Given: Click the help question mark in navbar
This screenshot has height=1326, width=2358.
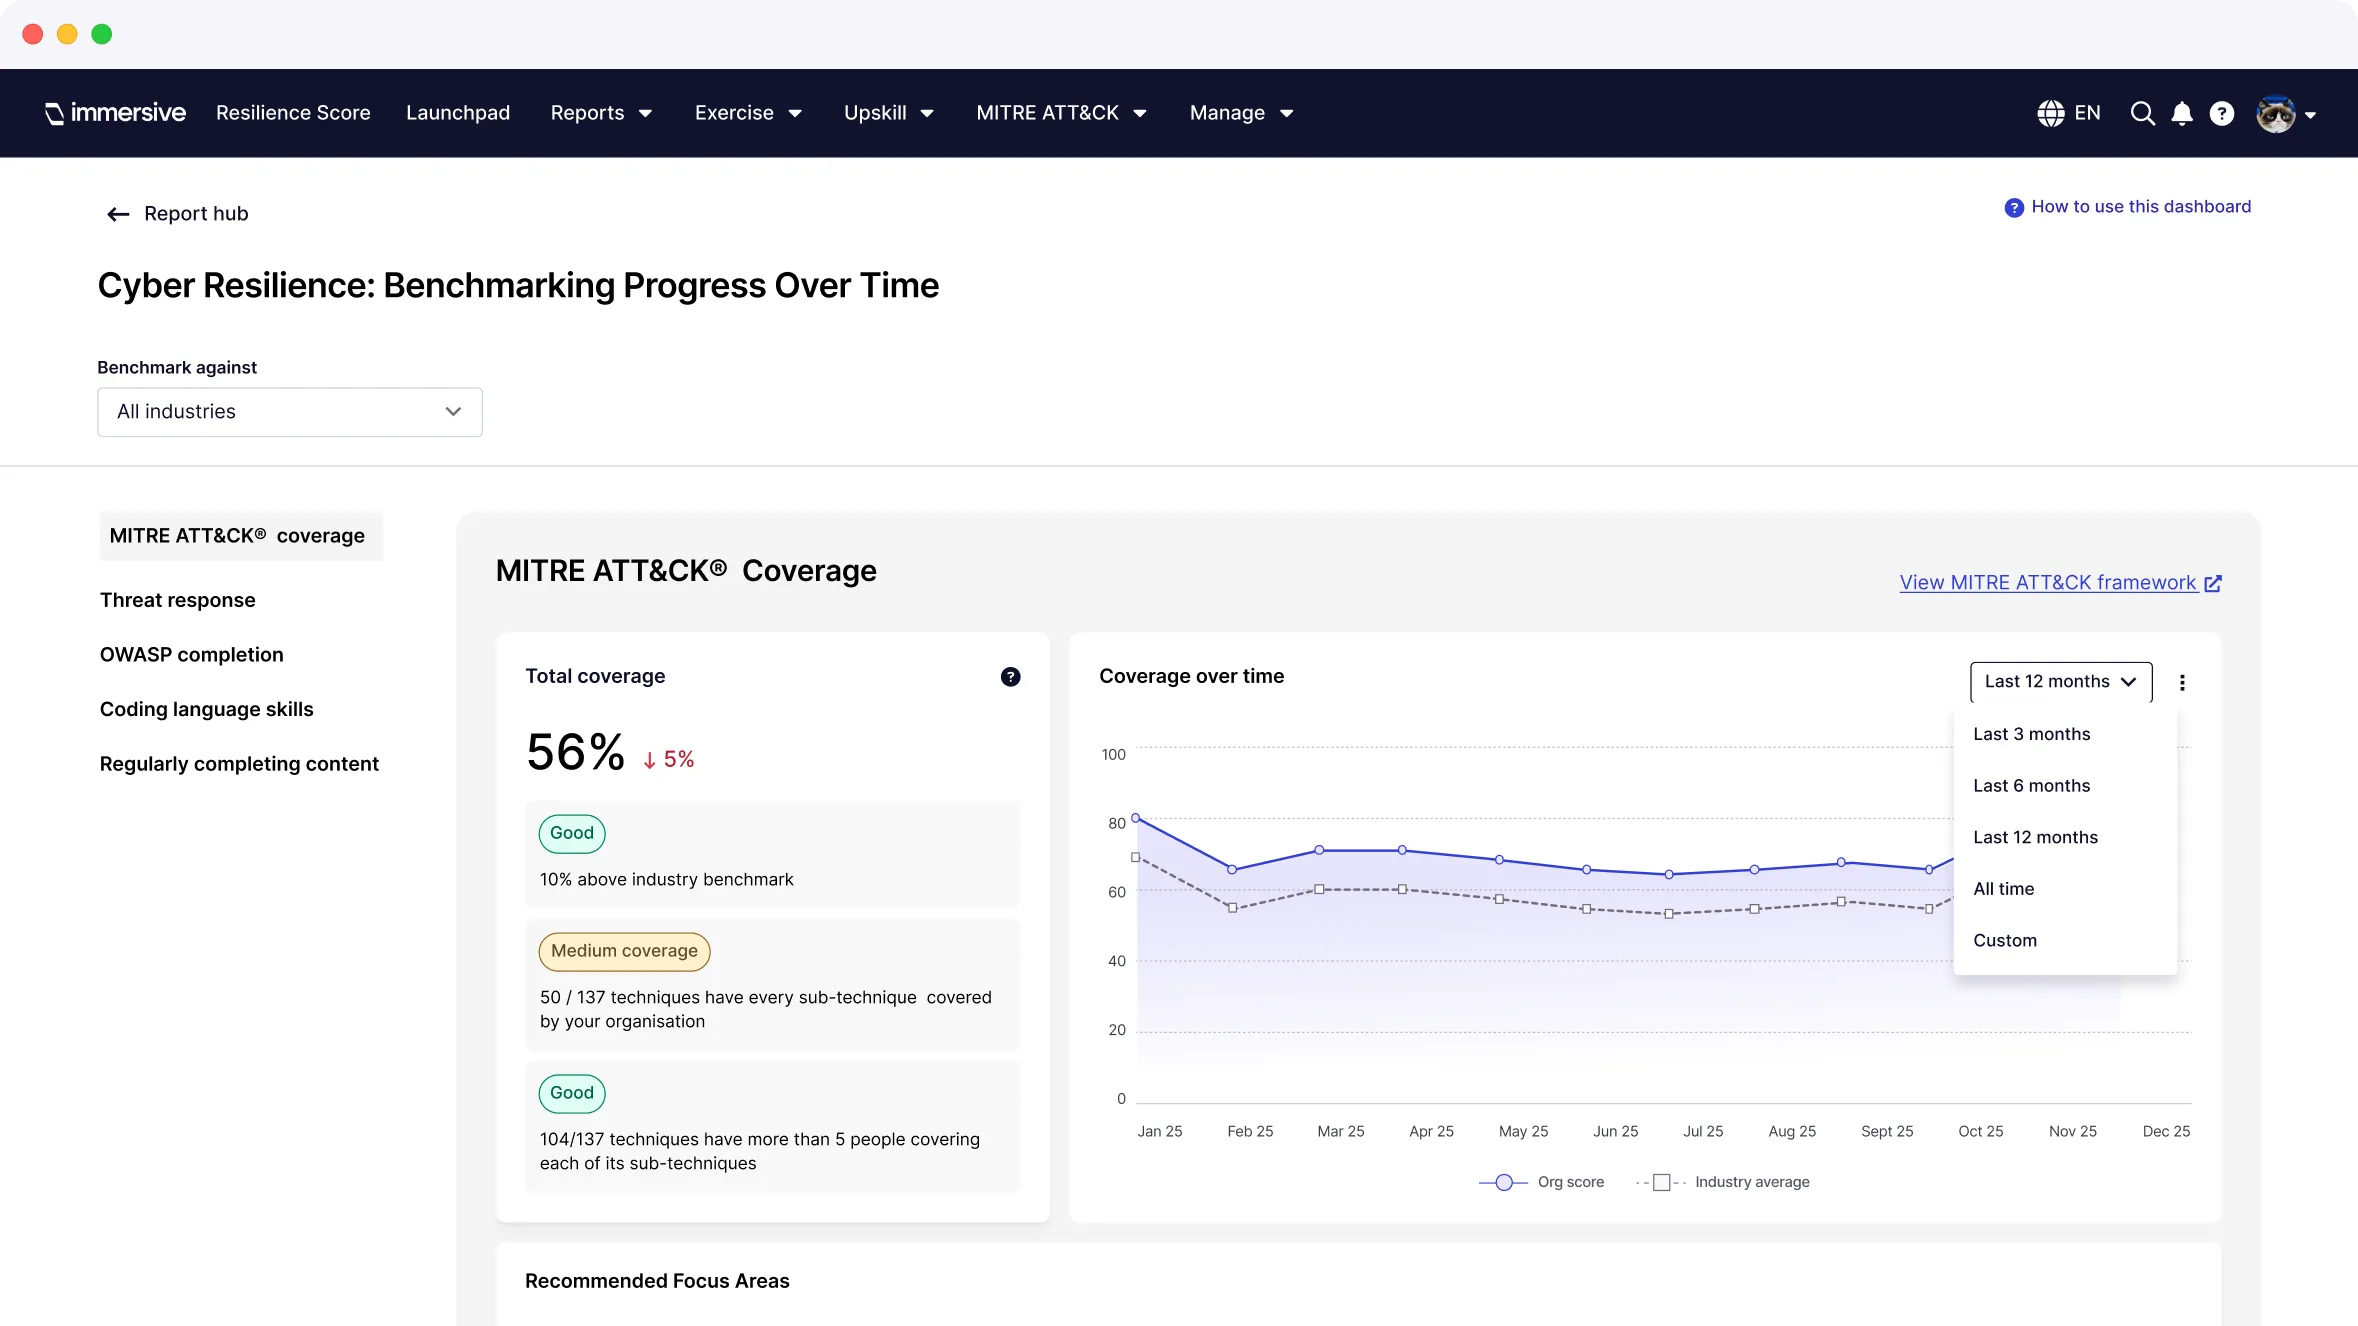Looking at the screenshot, I should coord(2222,114).
